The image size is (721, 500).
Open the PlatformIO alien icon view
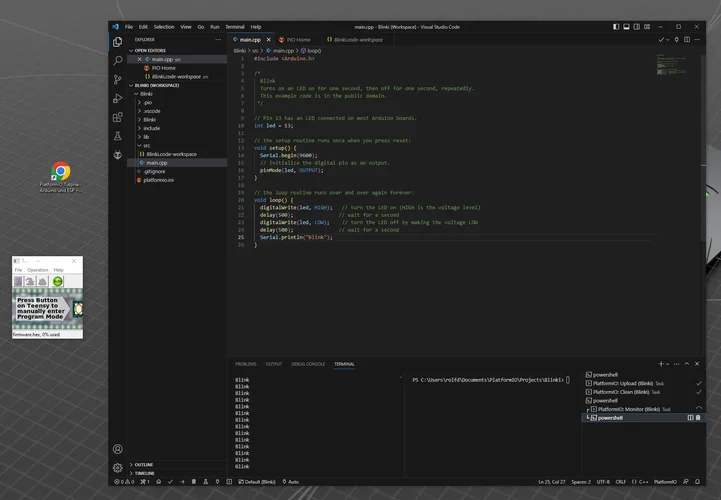coord(117,155)
